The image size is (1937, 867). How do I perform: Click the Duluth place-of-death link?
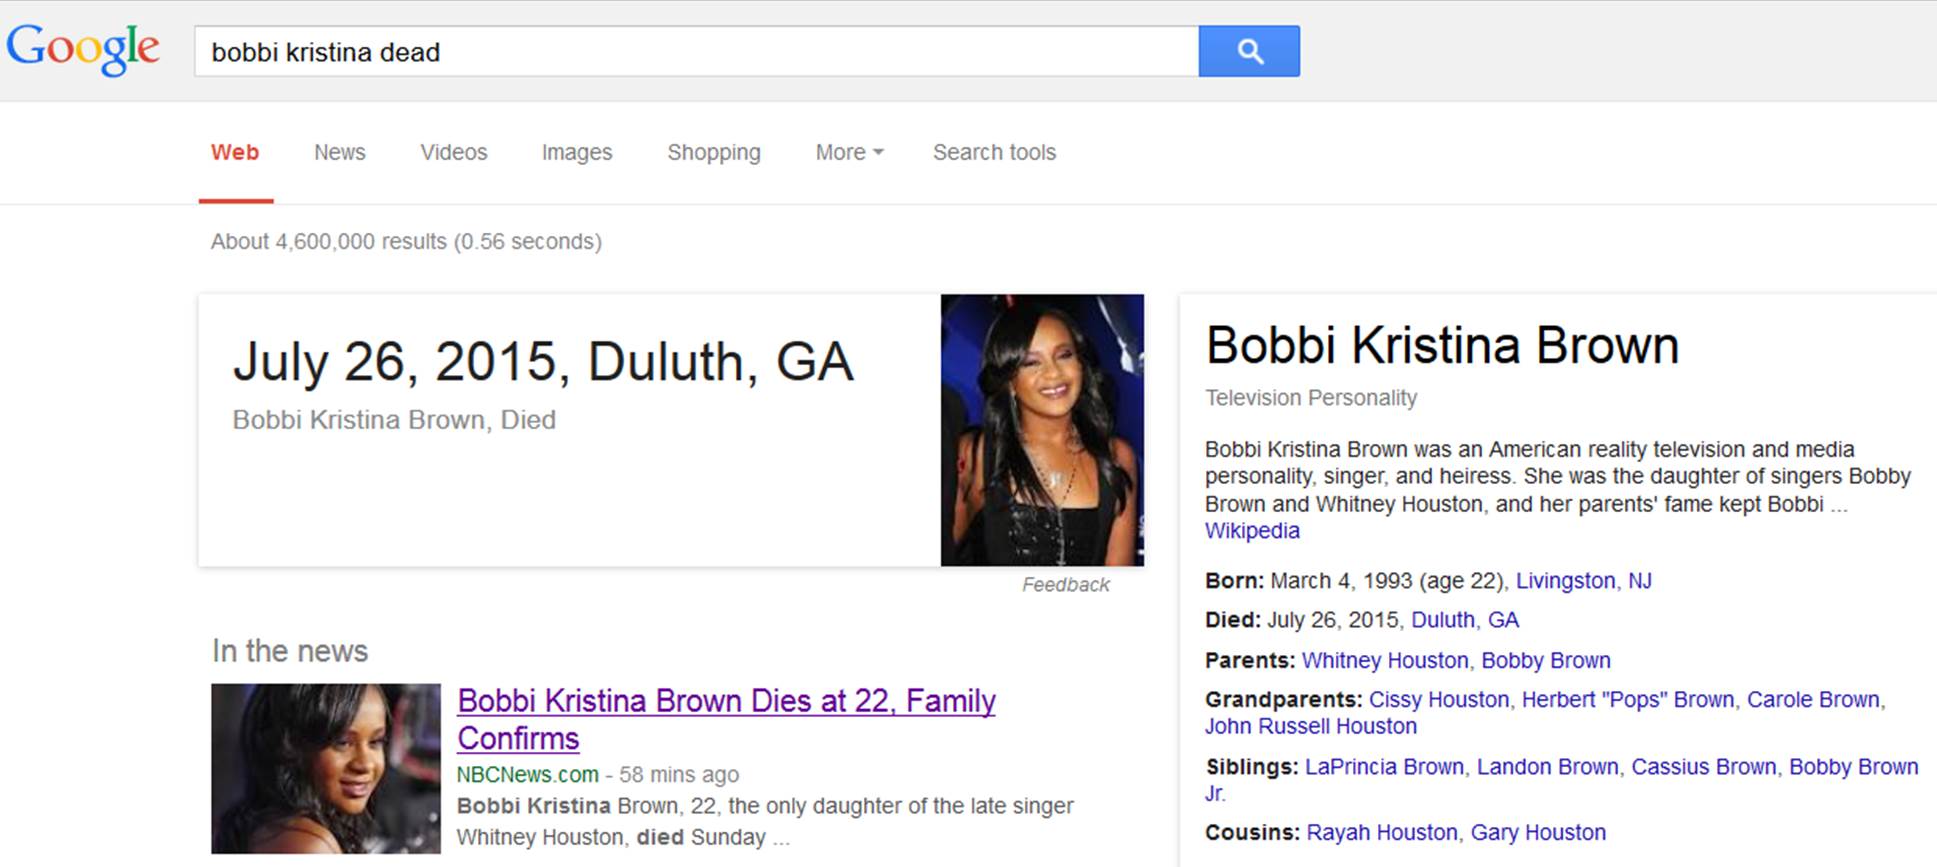[x=1442, y=620]
